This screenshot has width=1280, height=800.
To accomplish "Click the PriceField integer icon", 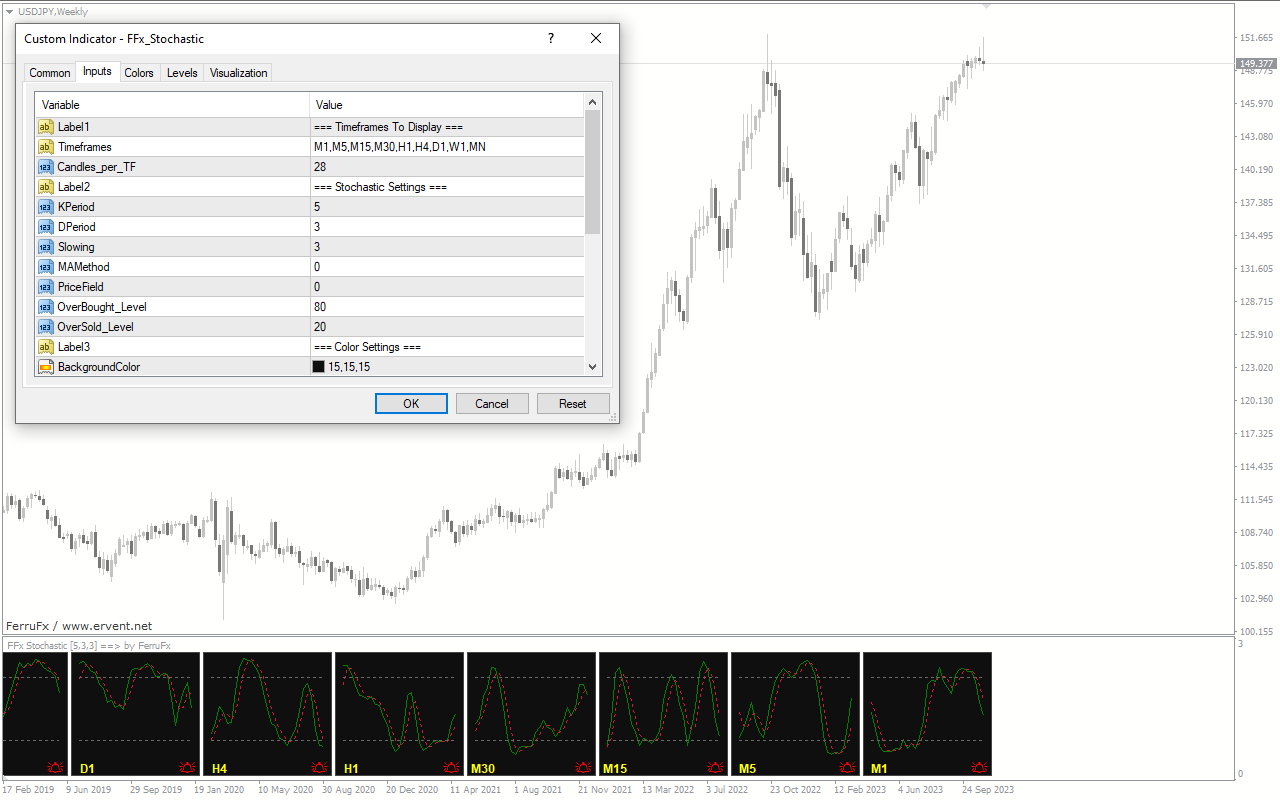I will (x=45, y=287).
